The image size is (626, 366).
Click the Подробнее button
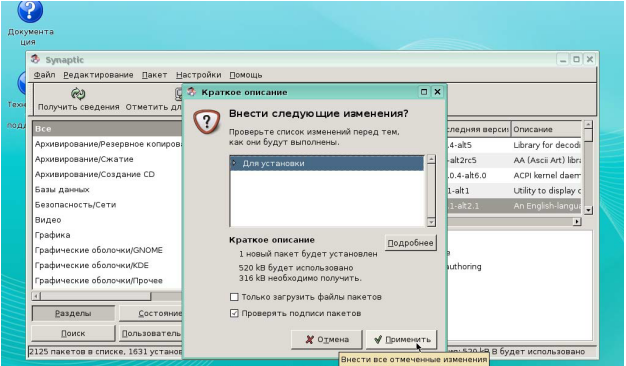[410, 243]
